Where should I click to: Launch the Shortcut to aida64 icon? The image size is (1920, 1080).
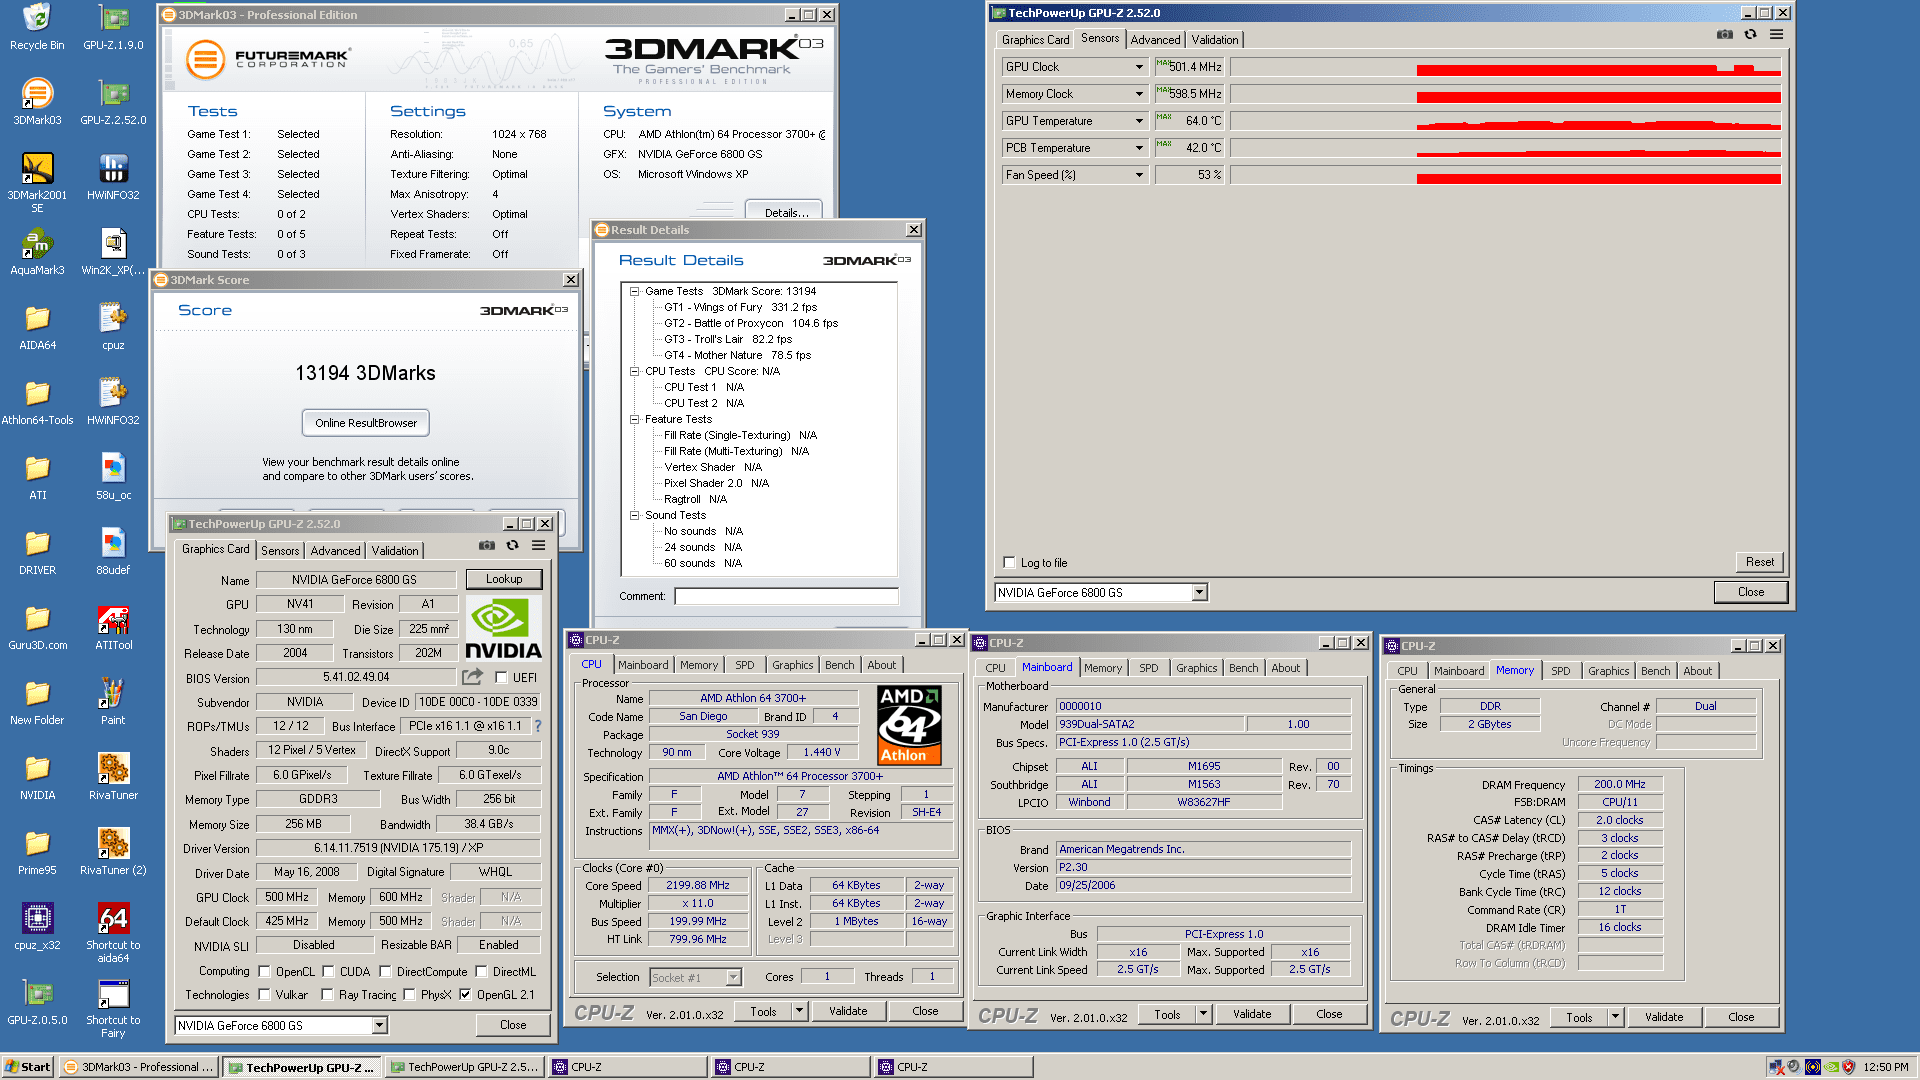tap(113, 932)
